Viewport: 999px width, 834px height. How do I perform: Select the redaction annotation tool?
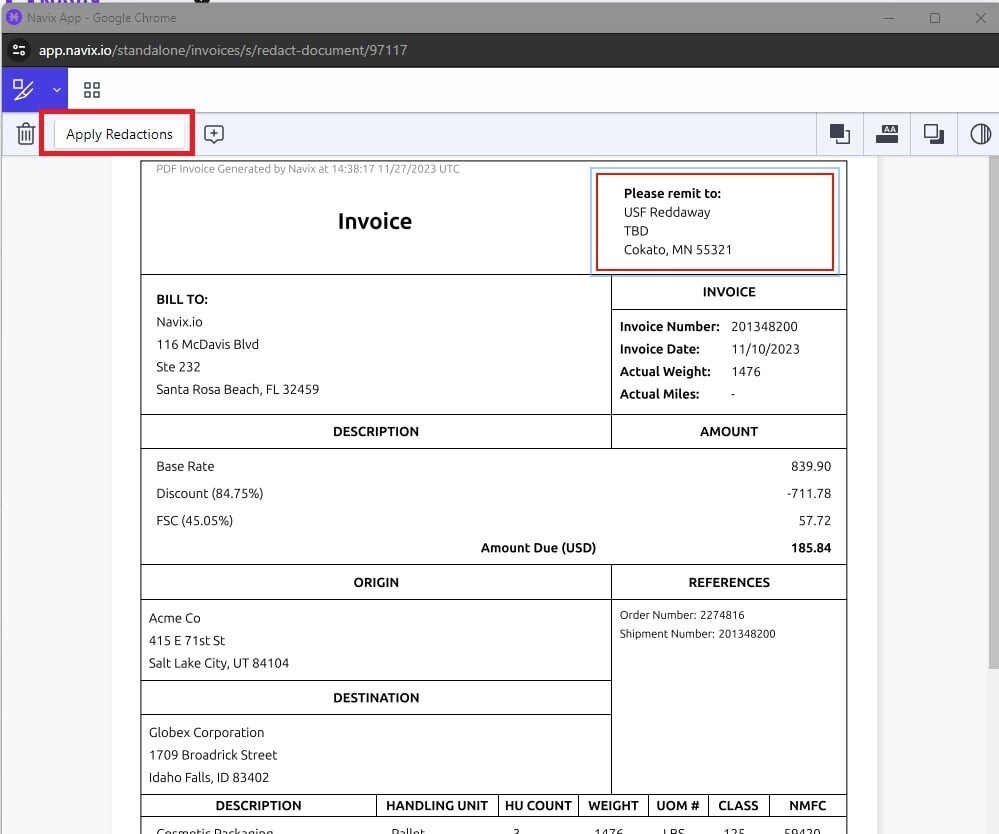23,89
